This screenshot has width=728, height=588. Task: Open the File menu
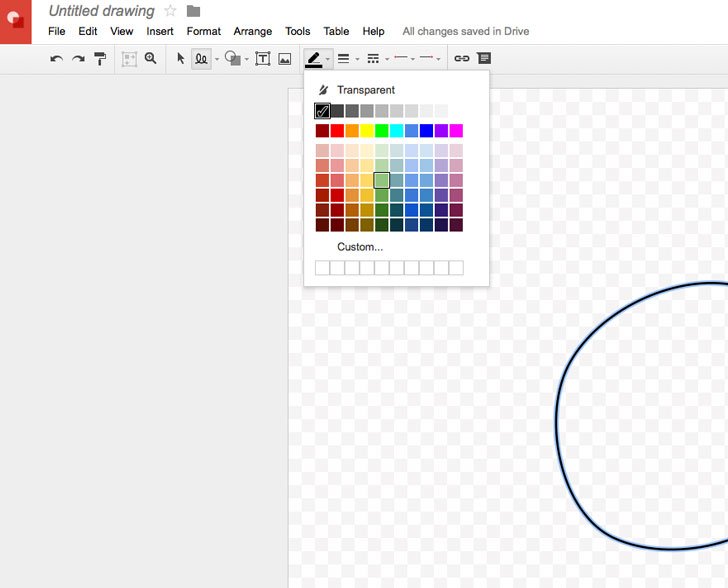[57, 31]
